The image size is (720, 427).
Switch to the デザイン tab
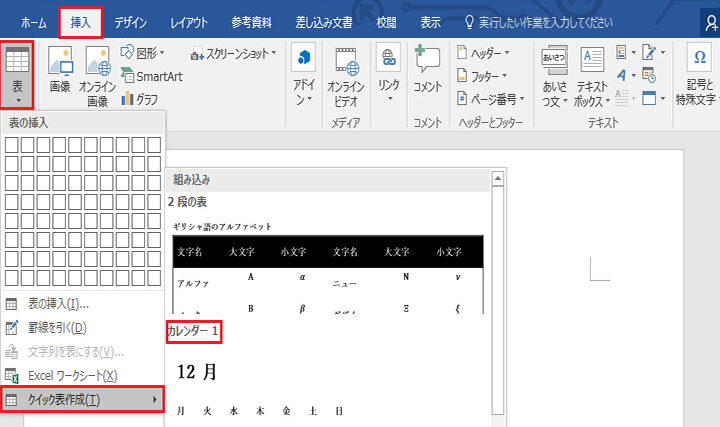[130, 22]
